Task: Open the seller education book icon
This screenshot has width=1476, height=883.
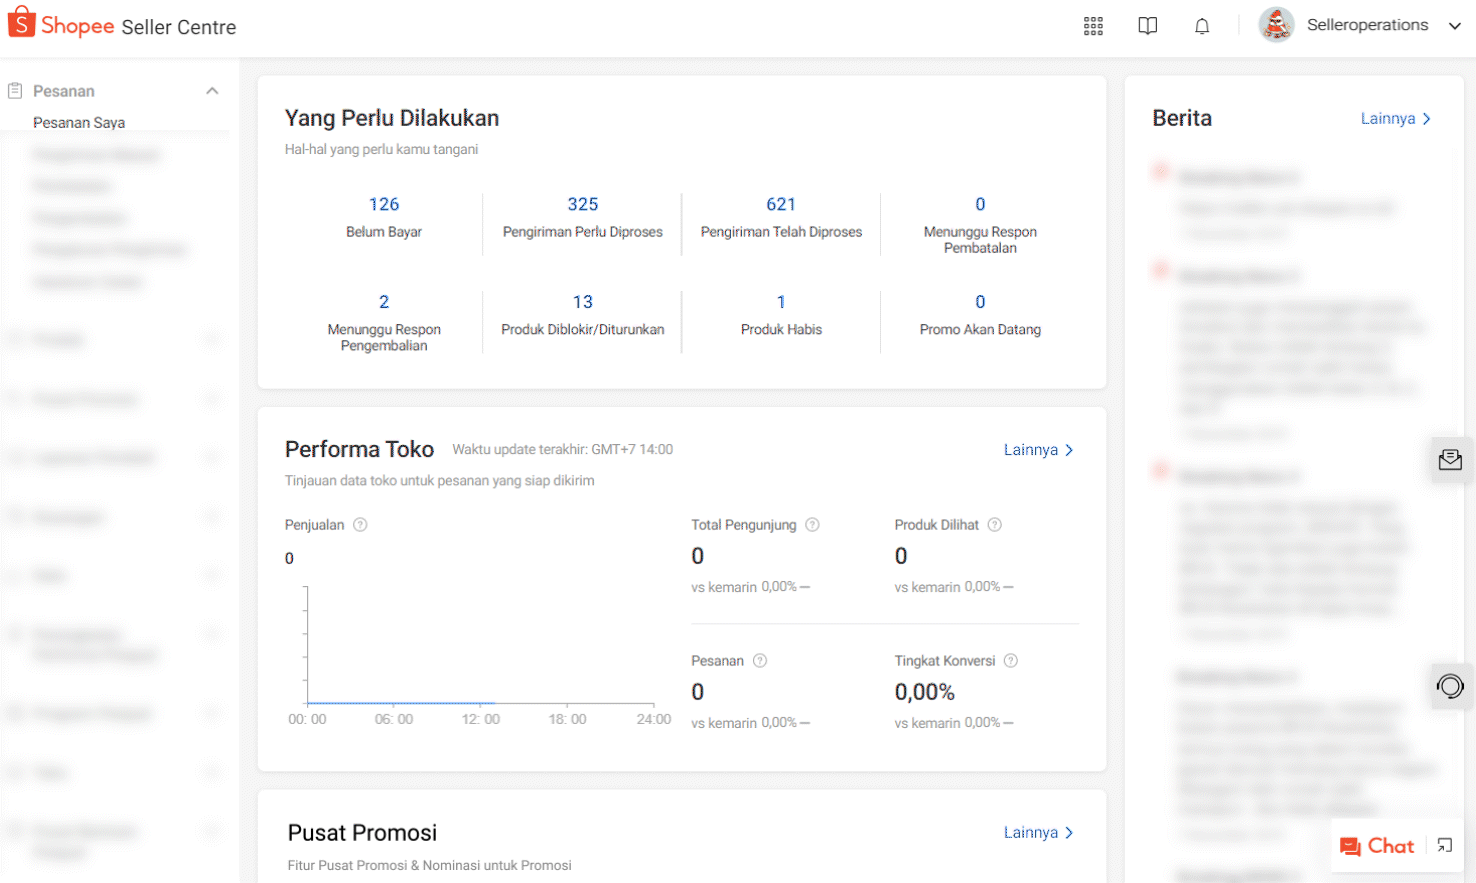Action: (x=1147, y=26)
